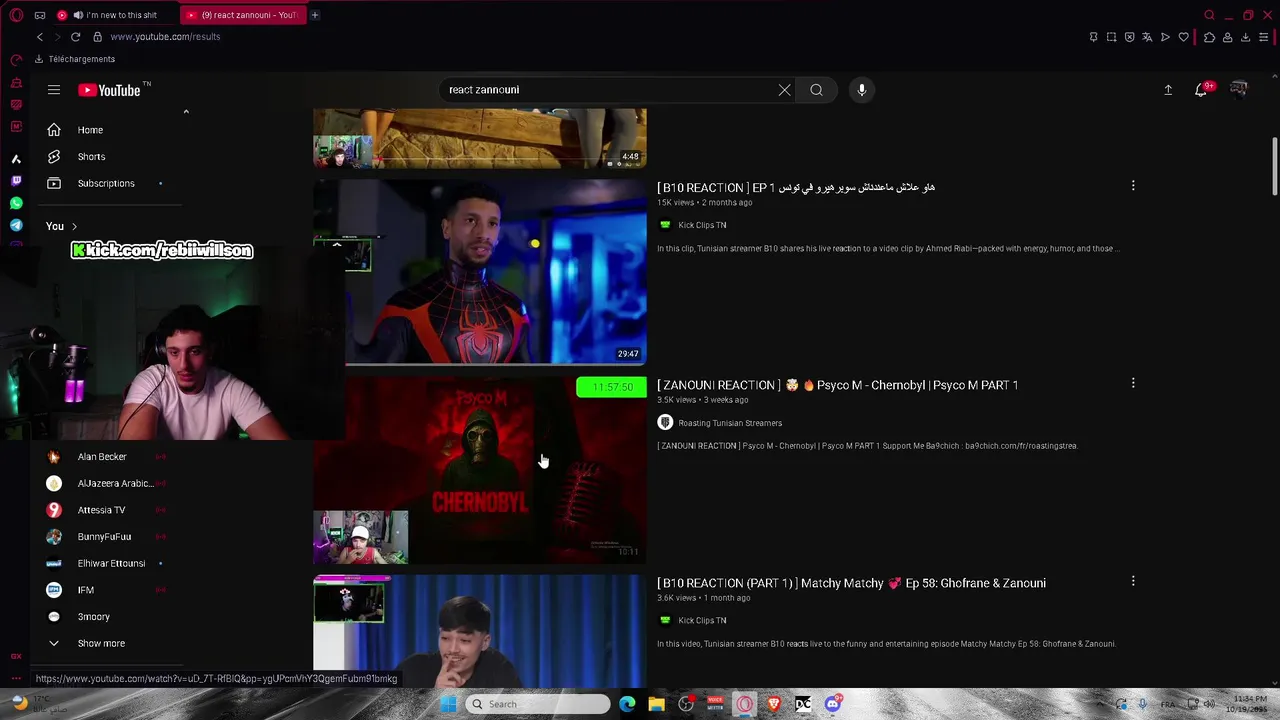Open more options for Psyco M Chernobyl video
This screenshot has height=720, width=1280.
click(x=1133, y=384)
